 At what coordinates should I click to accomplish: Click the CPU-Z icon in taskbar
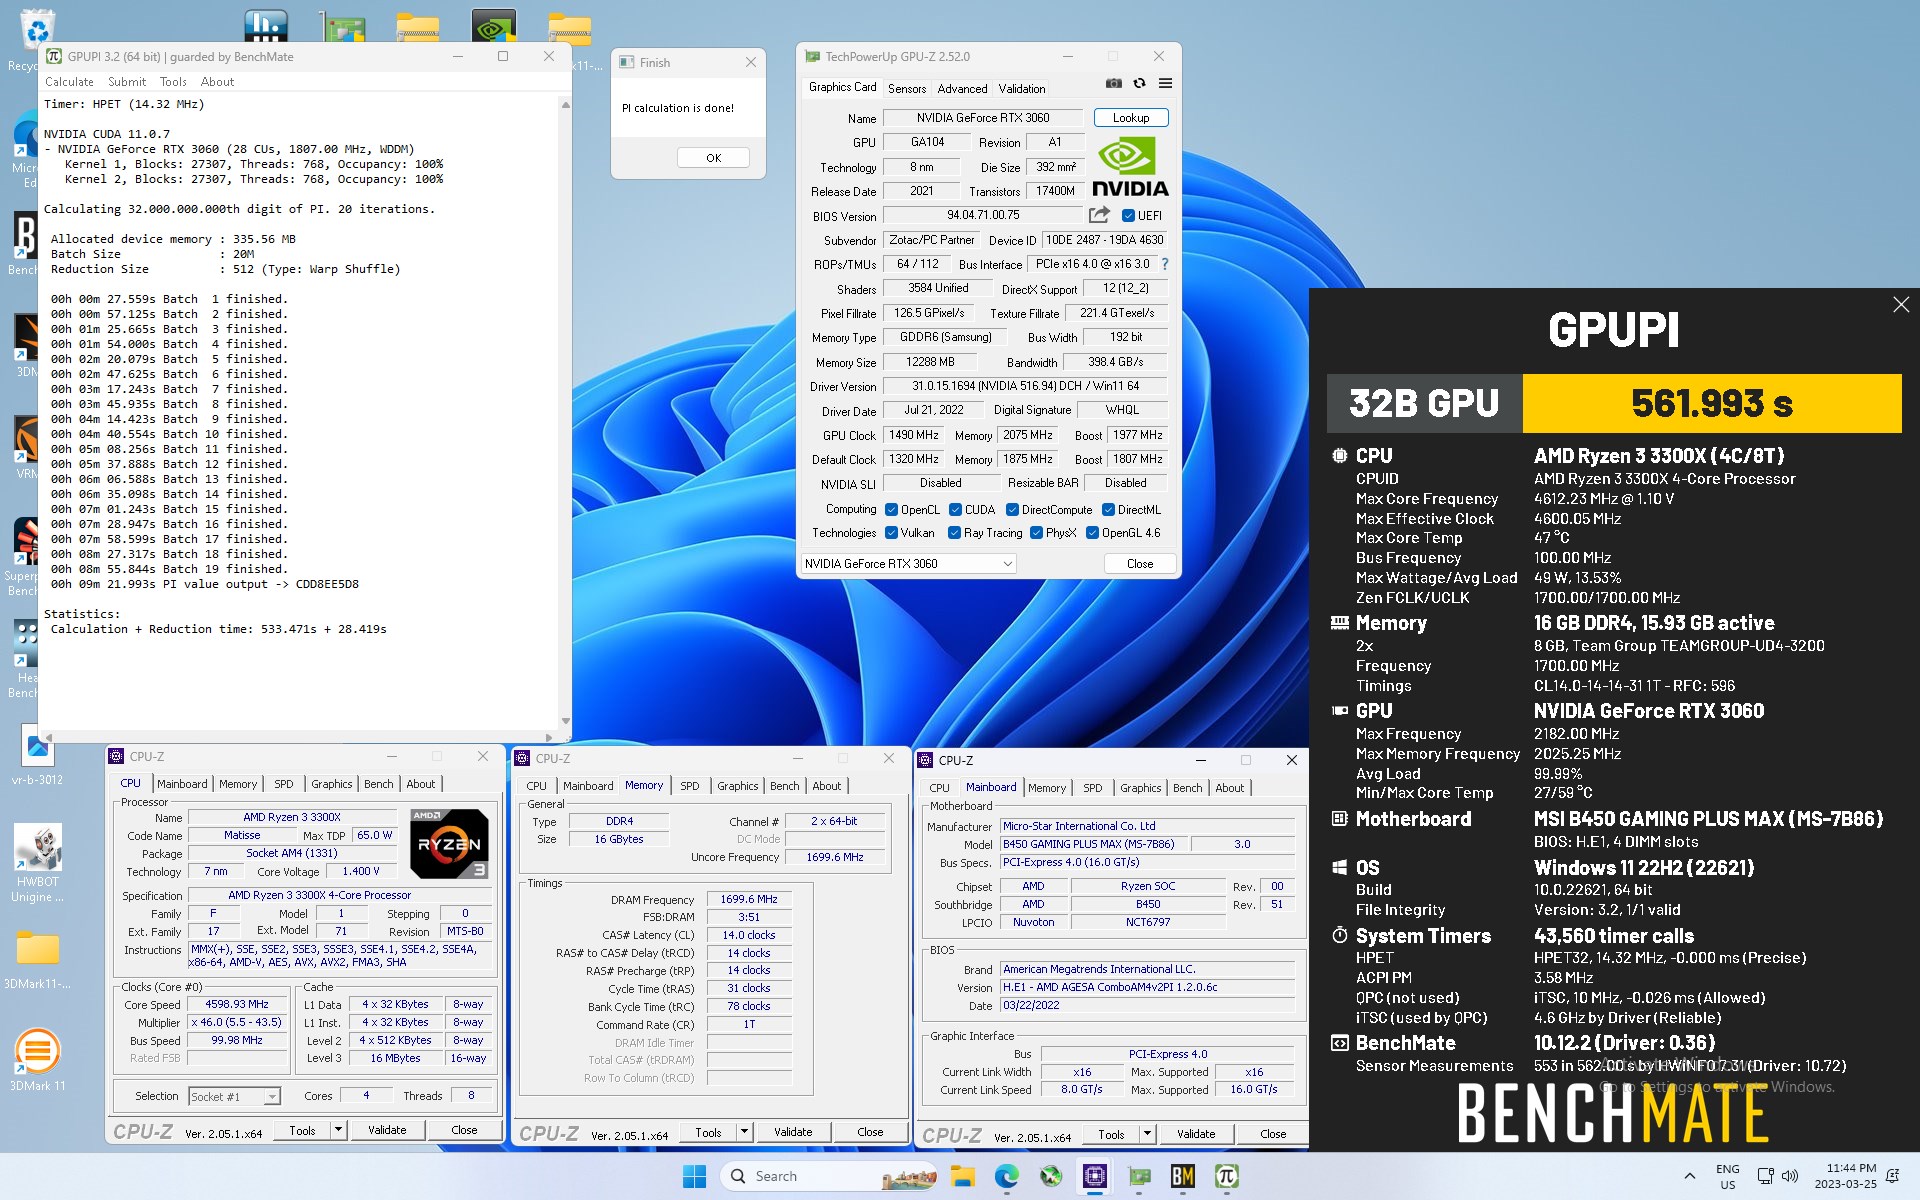[x=1095, y=1176]
